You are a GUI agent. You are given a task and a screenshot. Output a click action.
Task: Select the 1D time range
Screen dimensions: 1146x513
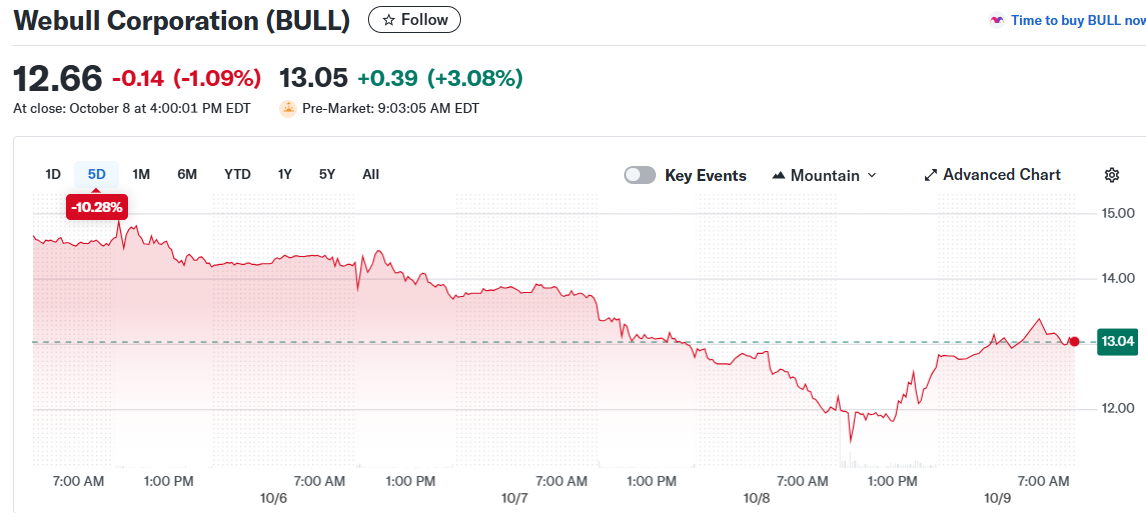[53, 174]
